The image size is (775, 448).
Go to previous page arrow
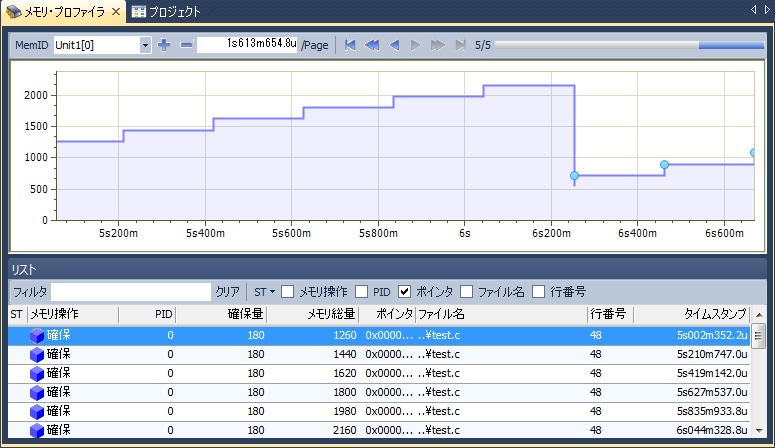point(394,45)
